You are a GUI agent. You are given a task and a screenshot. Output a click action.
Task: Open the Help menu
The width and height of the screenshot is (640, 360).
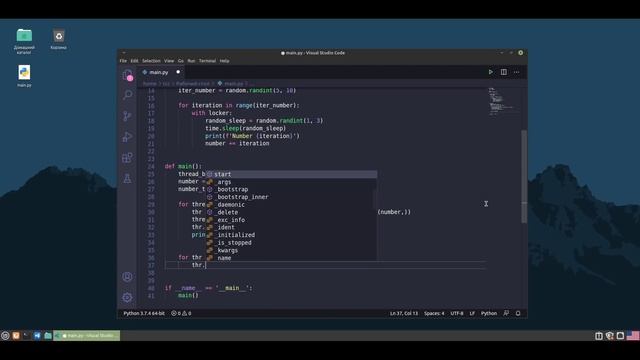point(224,61)
